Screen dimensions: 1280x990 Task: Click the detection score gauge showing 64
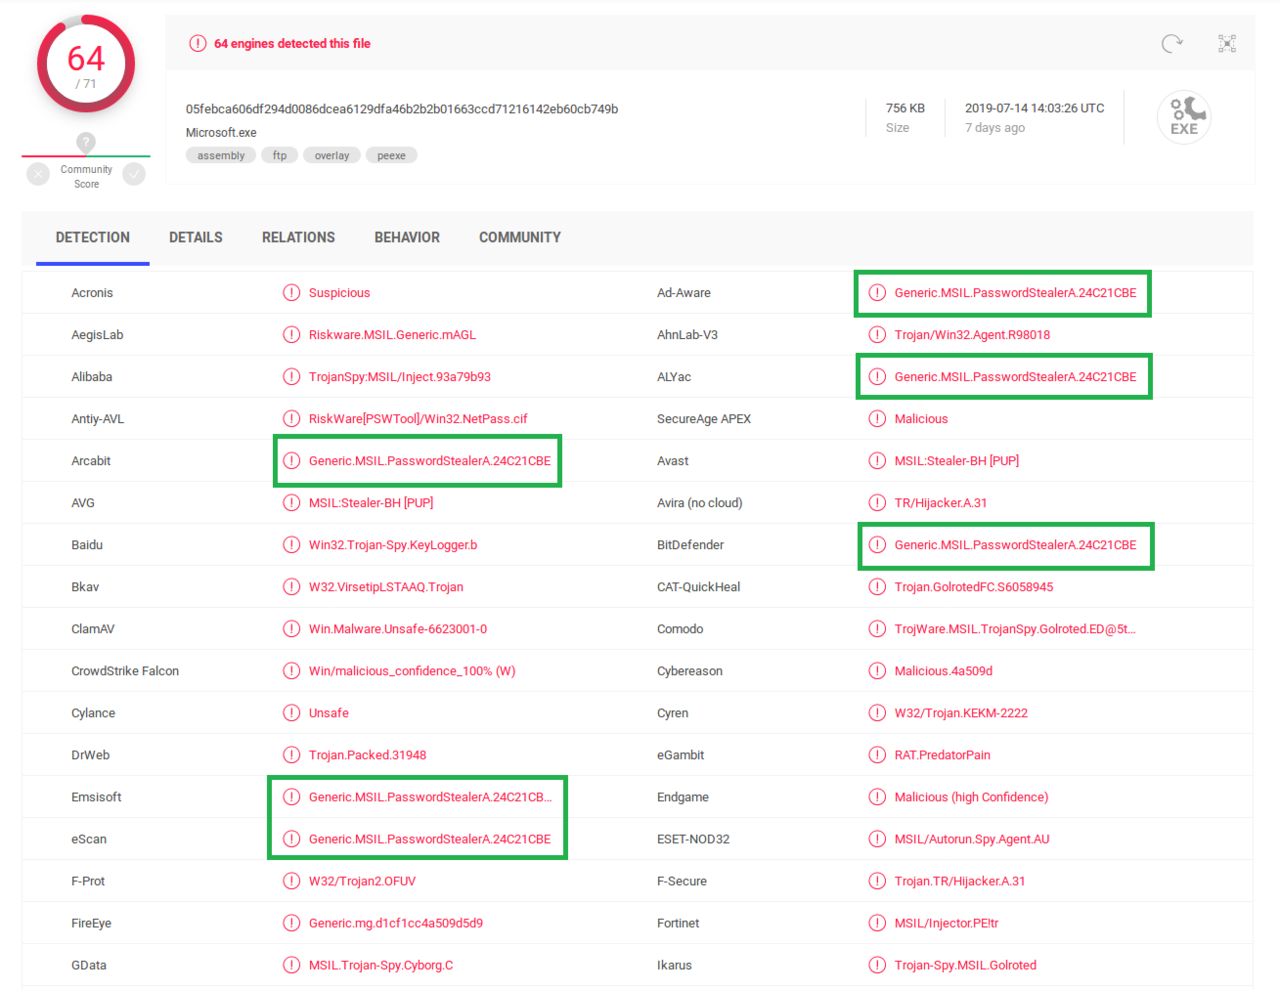tap(85, 62)
